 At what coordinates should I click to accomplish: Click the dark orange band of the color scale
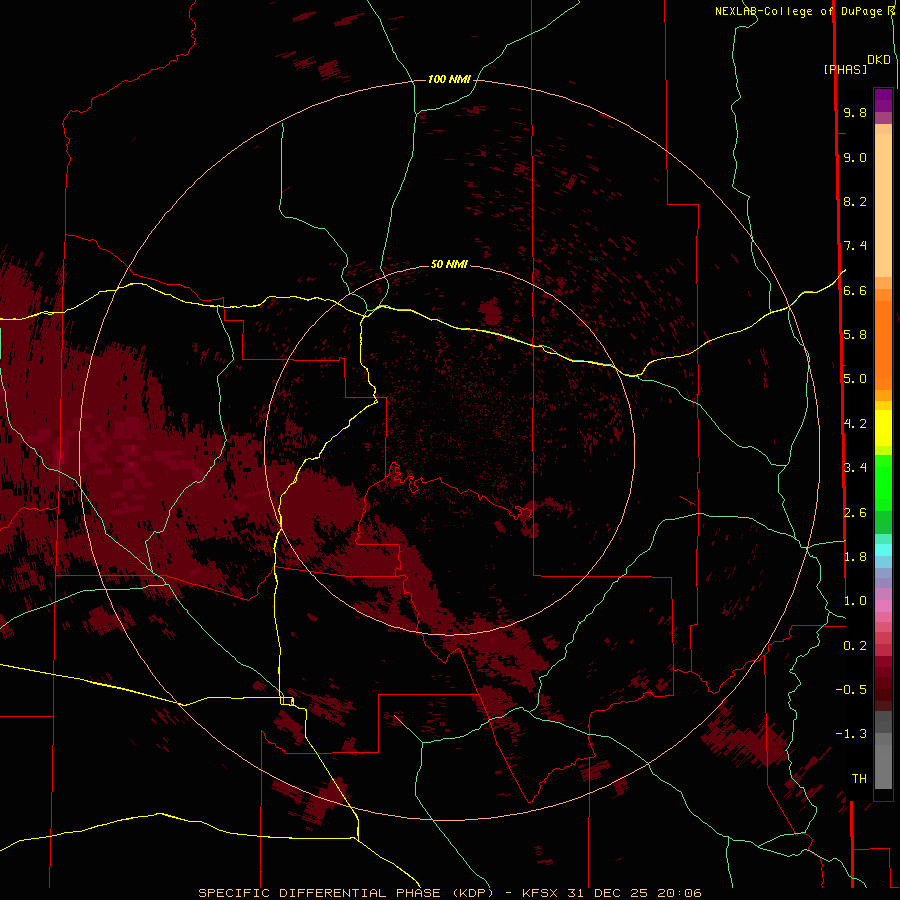point(883,345)
